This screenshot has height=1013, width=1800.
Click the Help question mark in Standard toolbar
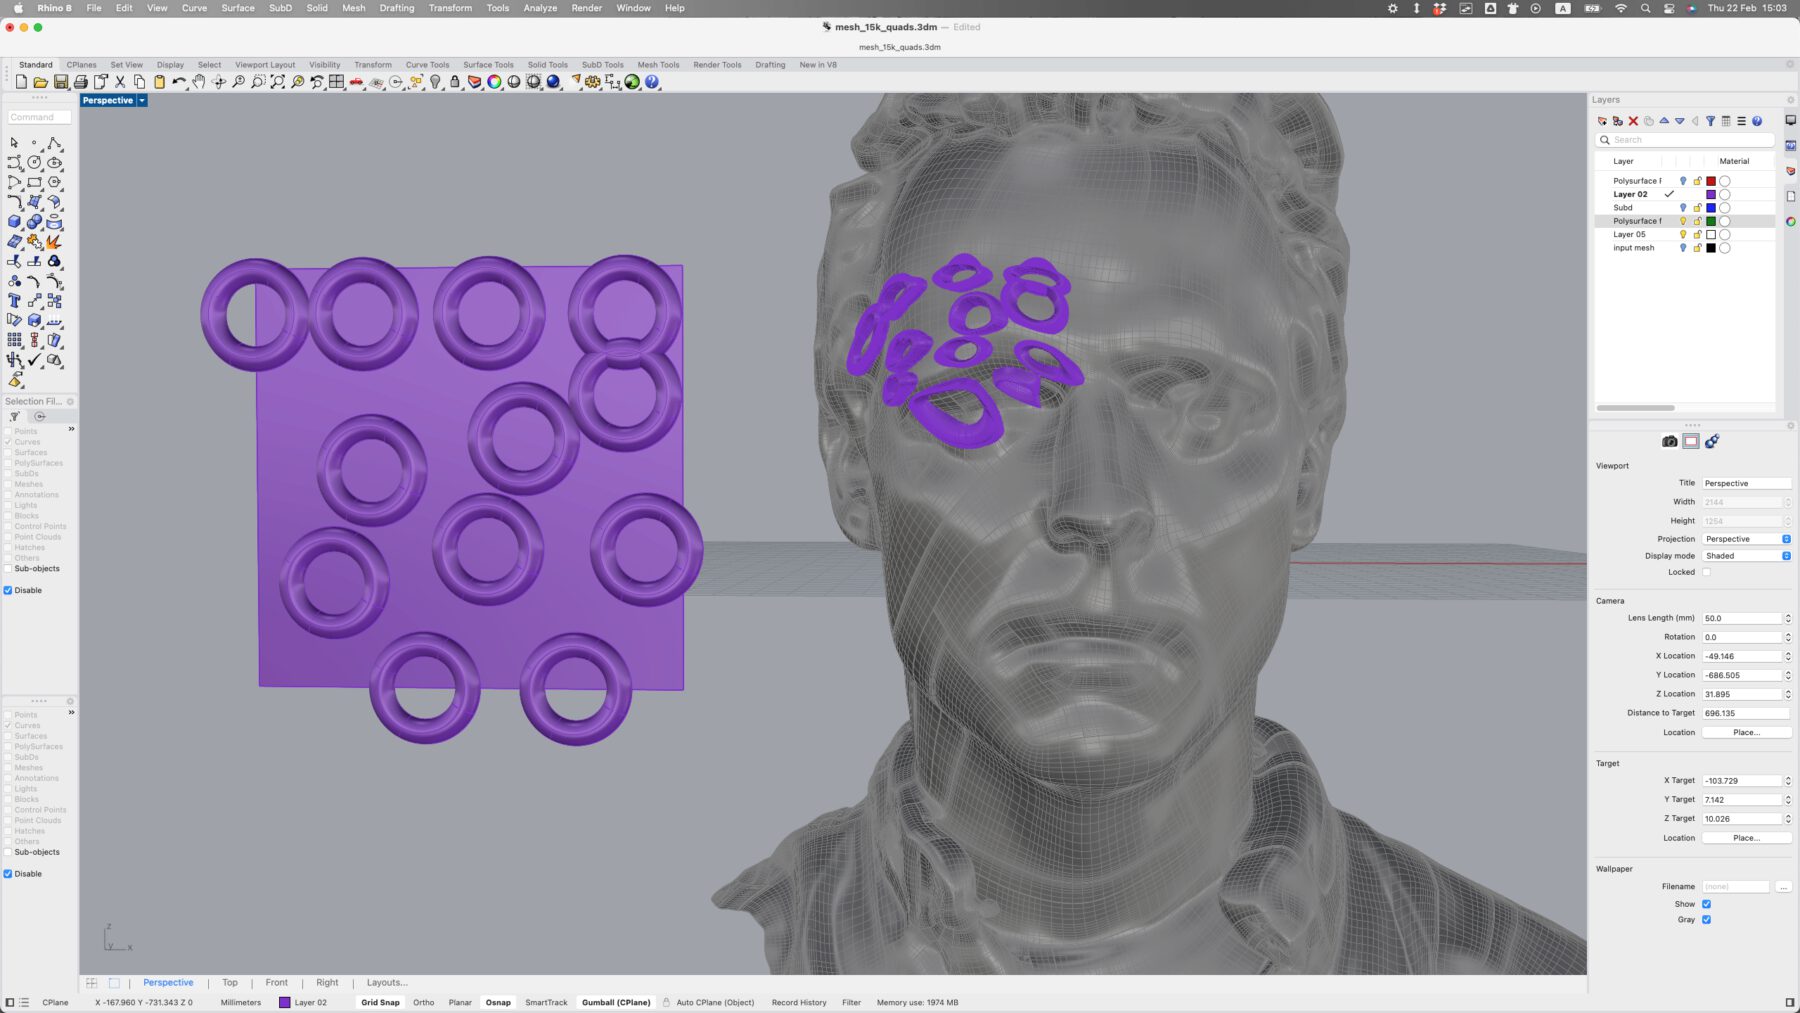[652, 82]
